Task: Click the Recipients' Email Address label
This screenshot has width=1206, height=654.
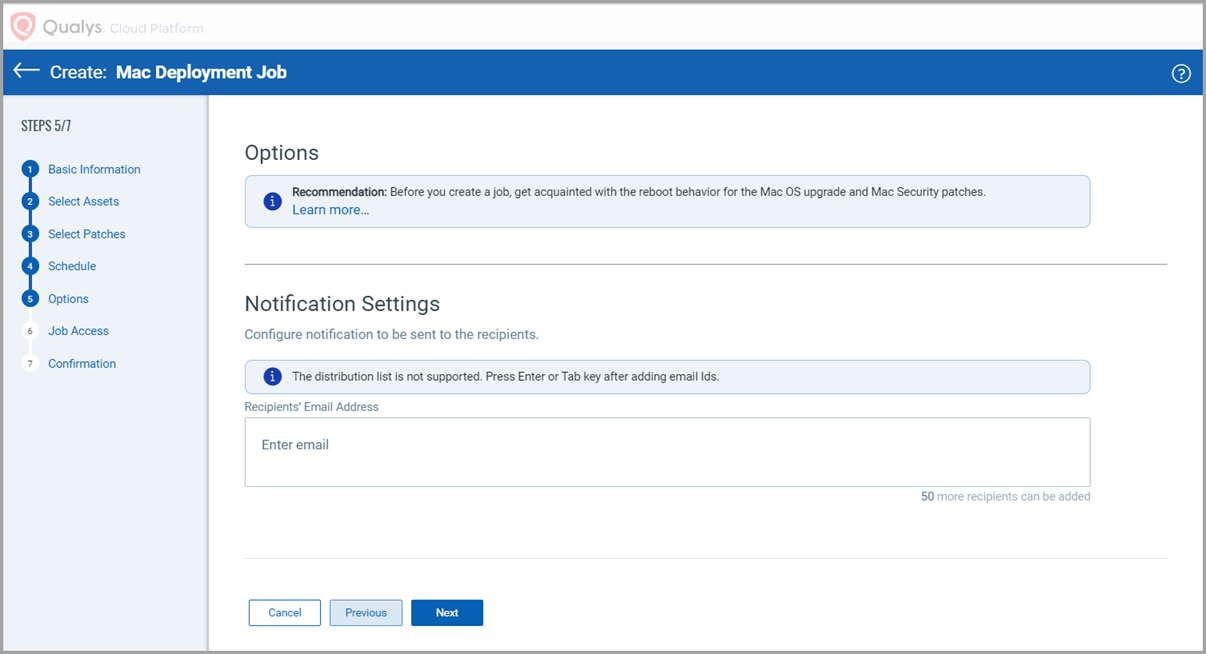Action: point(311,407)
